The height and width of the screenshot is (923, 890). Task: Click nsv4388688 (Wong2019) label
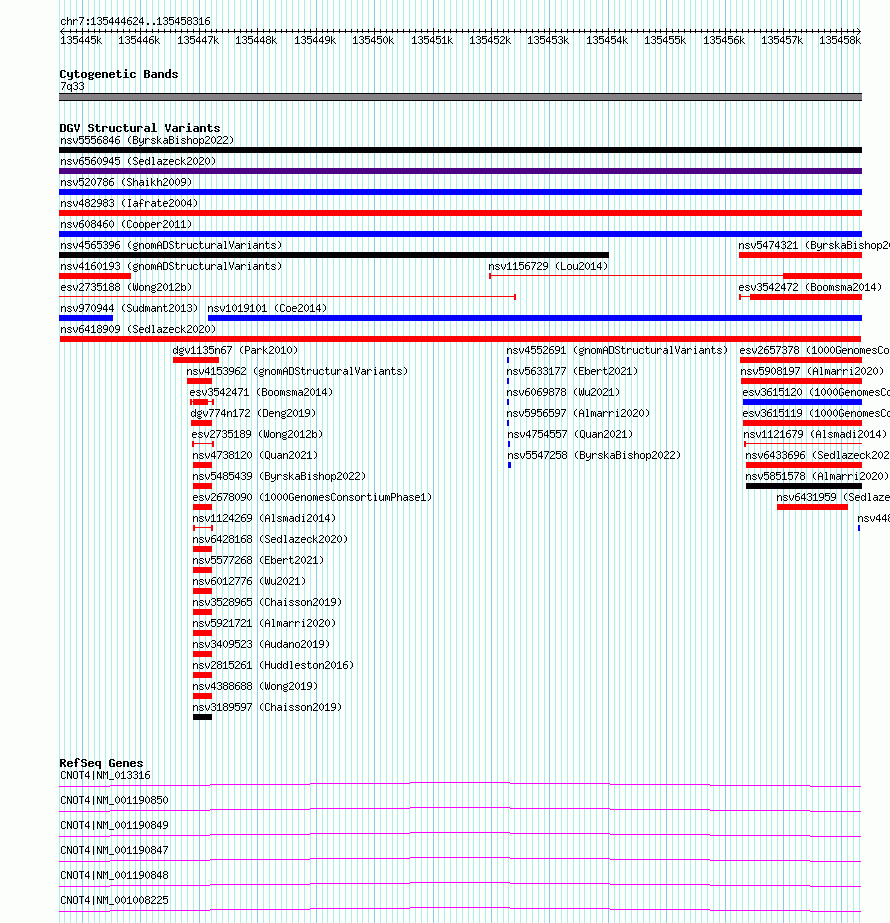[255, 686]
